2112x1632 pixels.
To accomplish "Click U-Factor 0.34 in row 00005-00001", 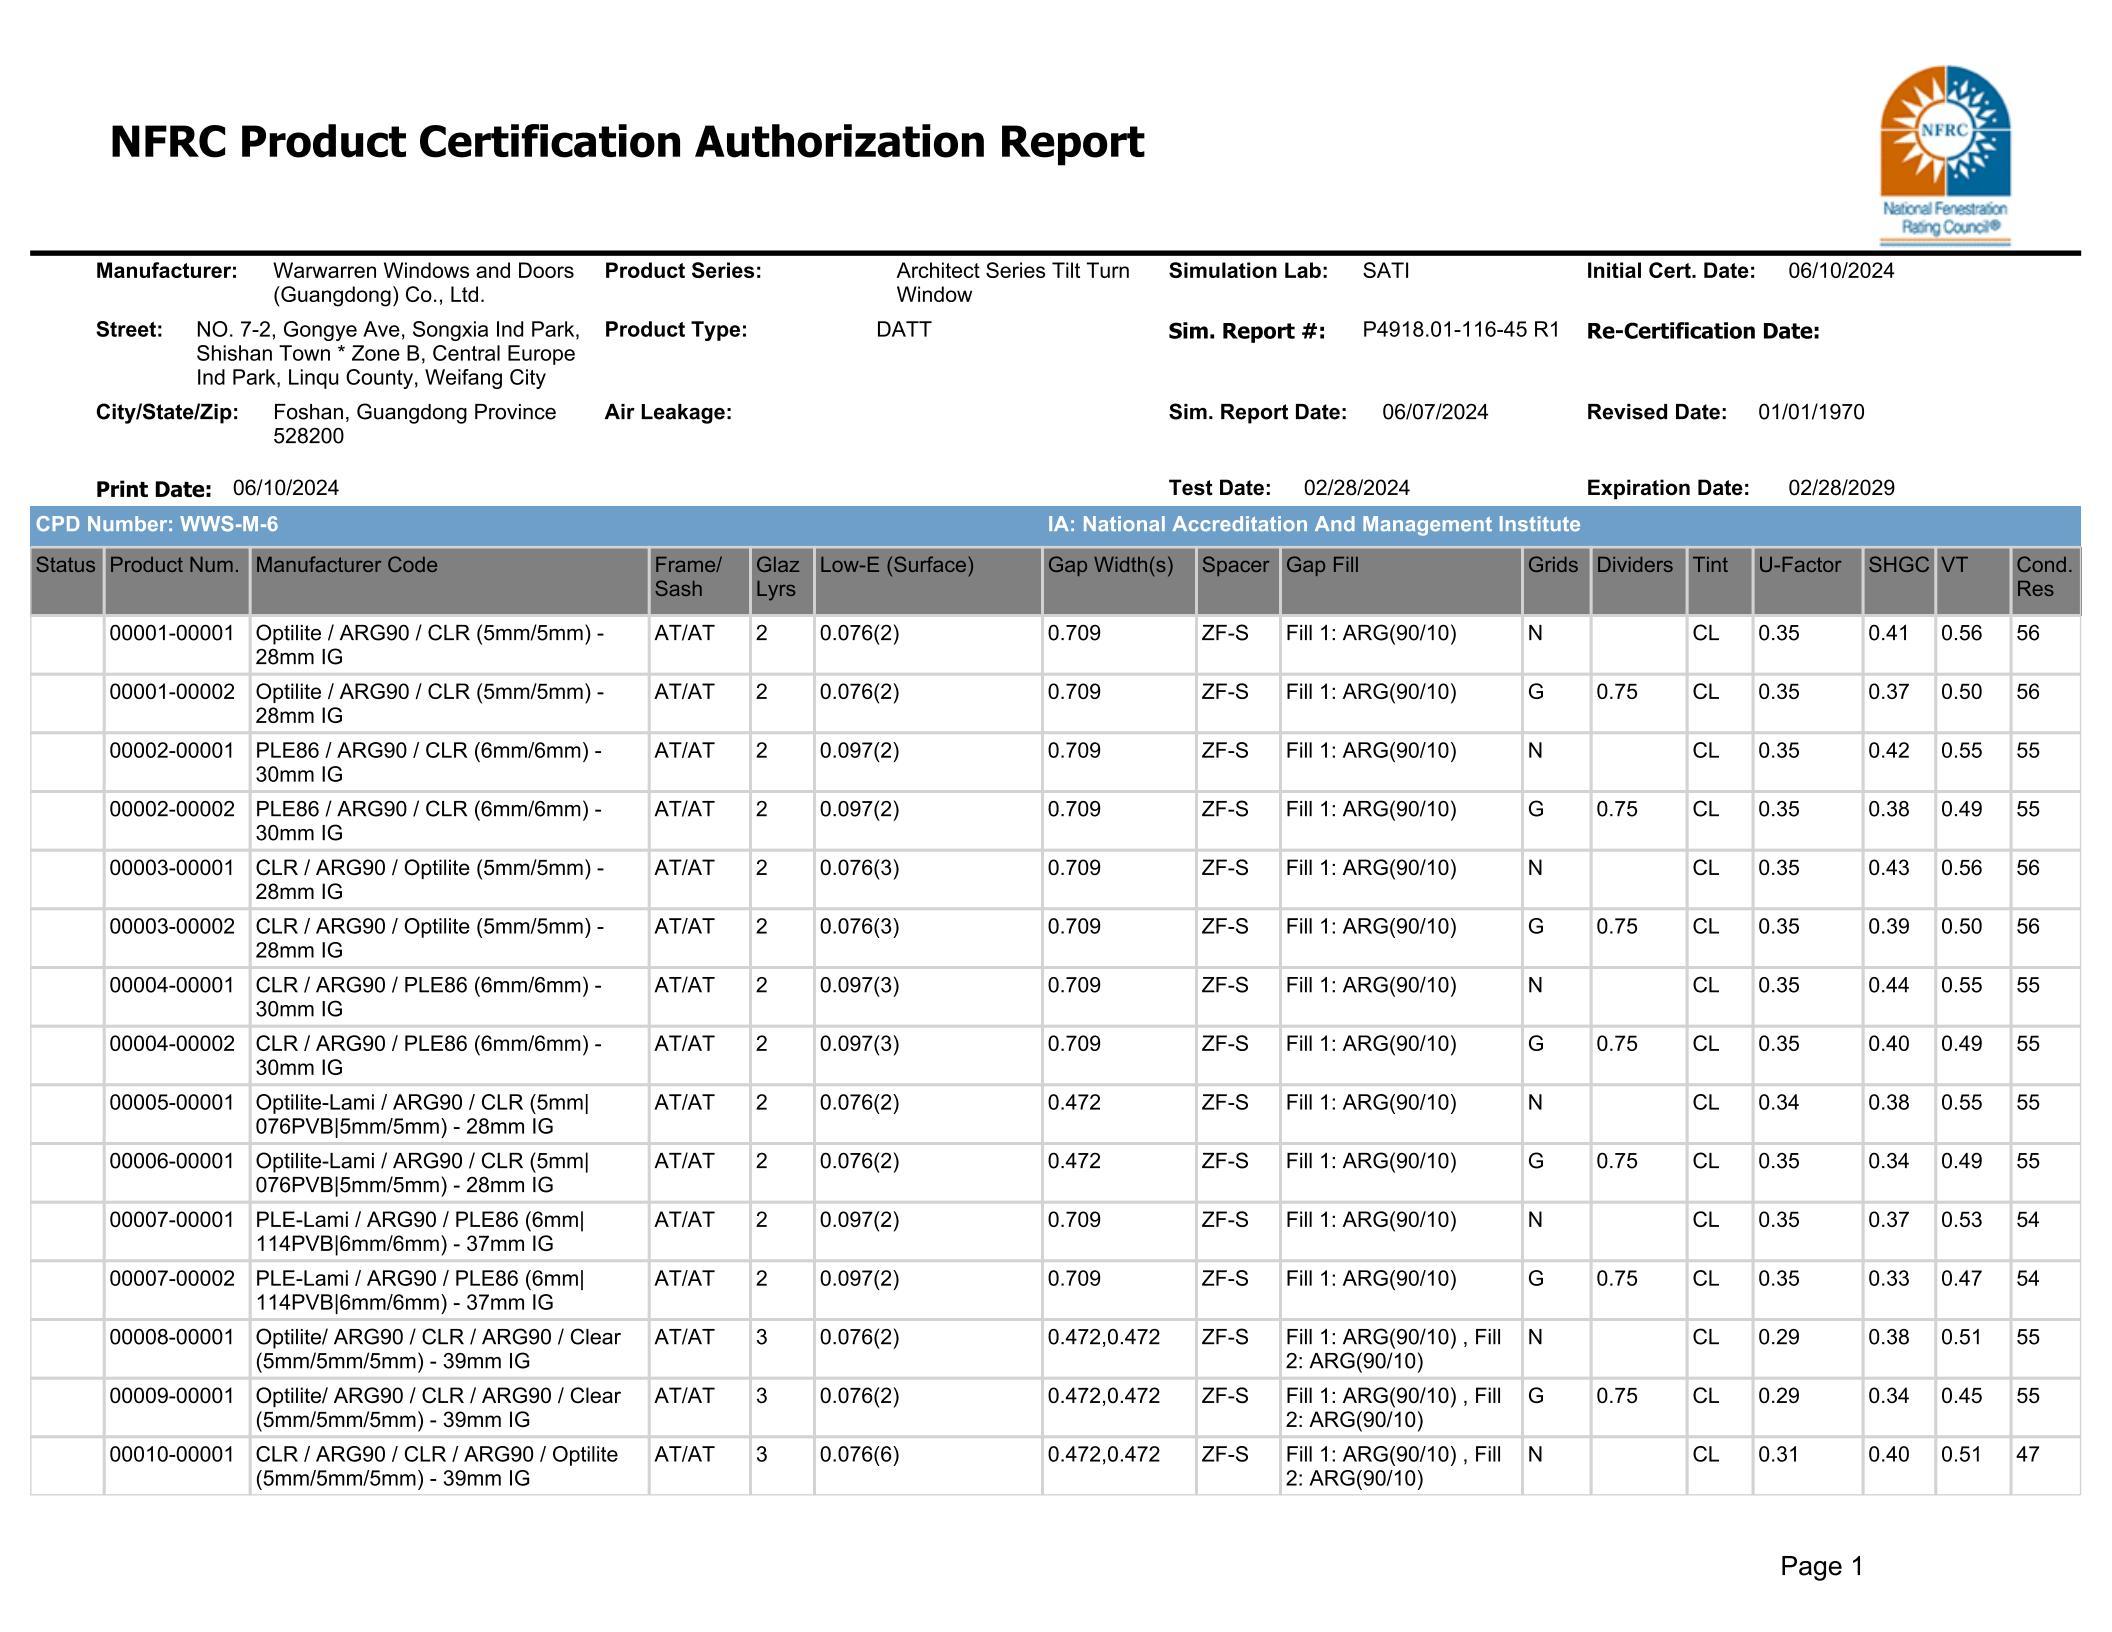I will 1778,1103.
